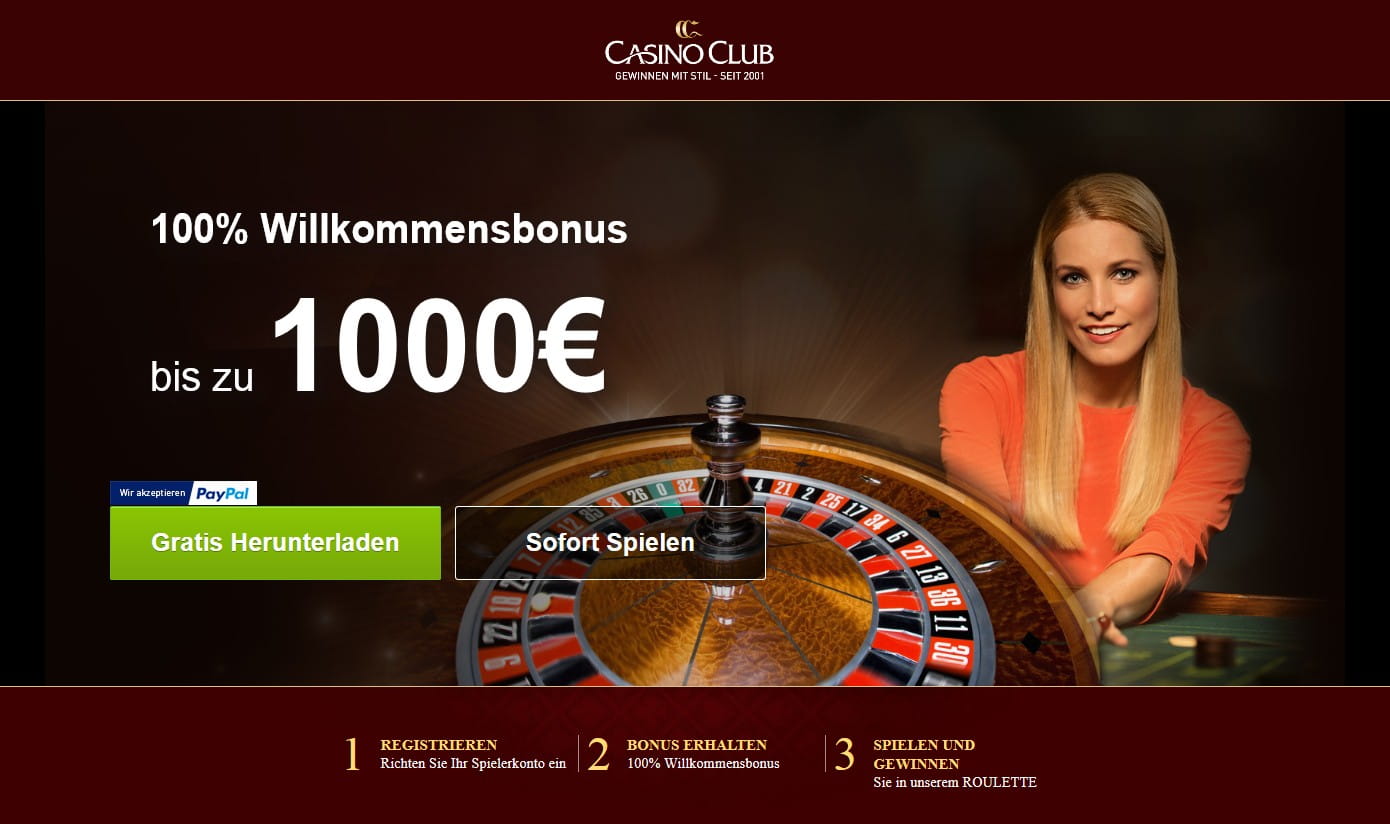Screen dimensions: 1390x824
Task: Click the step number 1 icon
Action: click(352, 755)
